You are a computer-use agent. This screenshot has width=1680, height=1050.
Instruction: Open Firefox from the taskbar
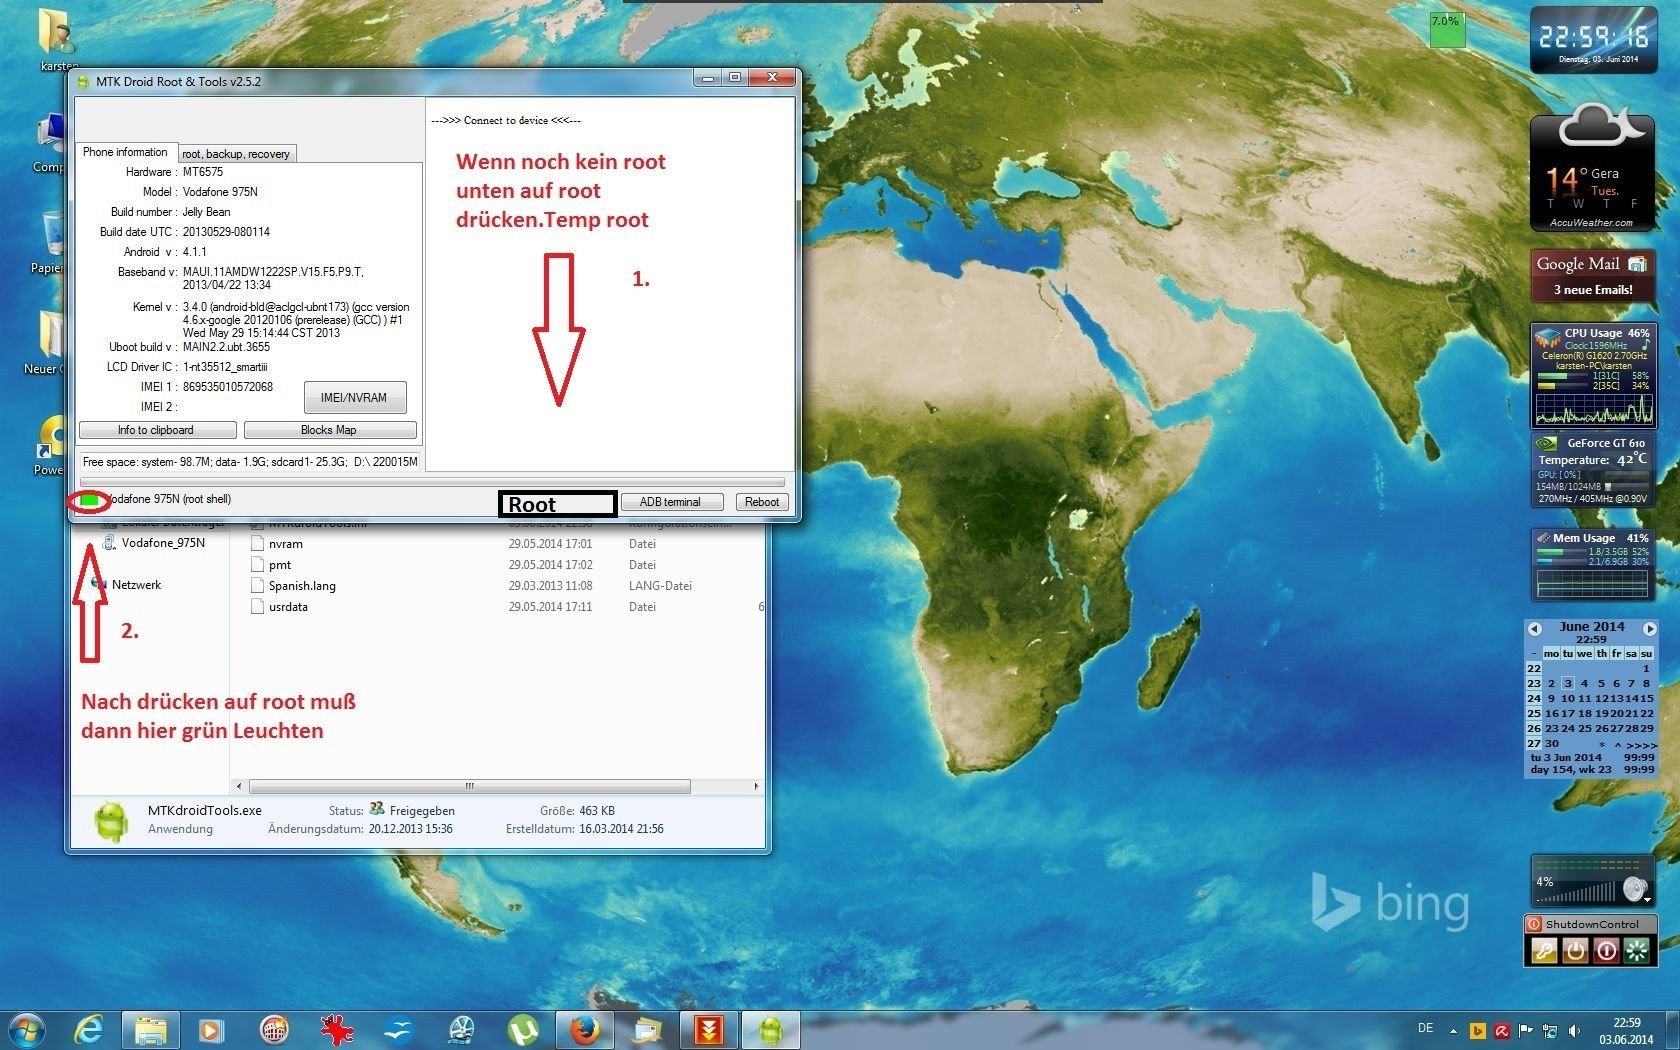[584, 1029]
